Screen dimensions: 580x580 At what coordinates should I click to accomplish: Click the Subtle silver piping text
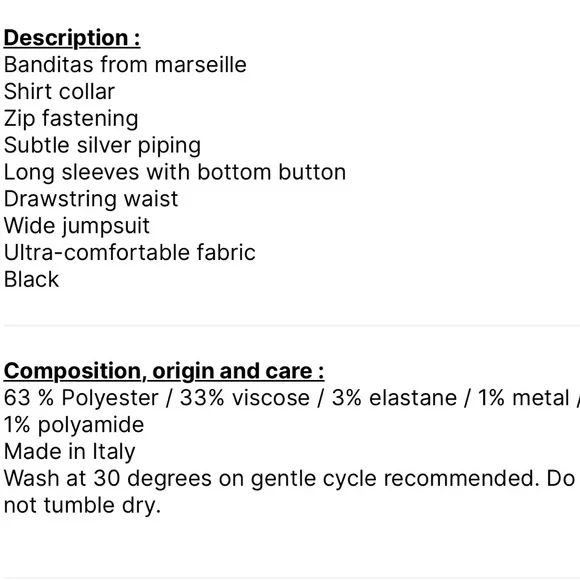pos(102,145)
